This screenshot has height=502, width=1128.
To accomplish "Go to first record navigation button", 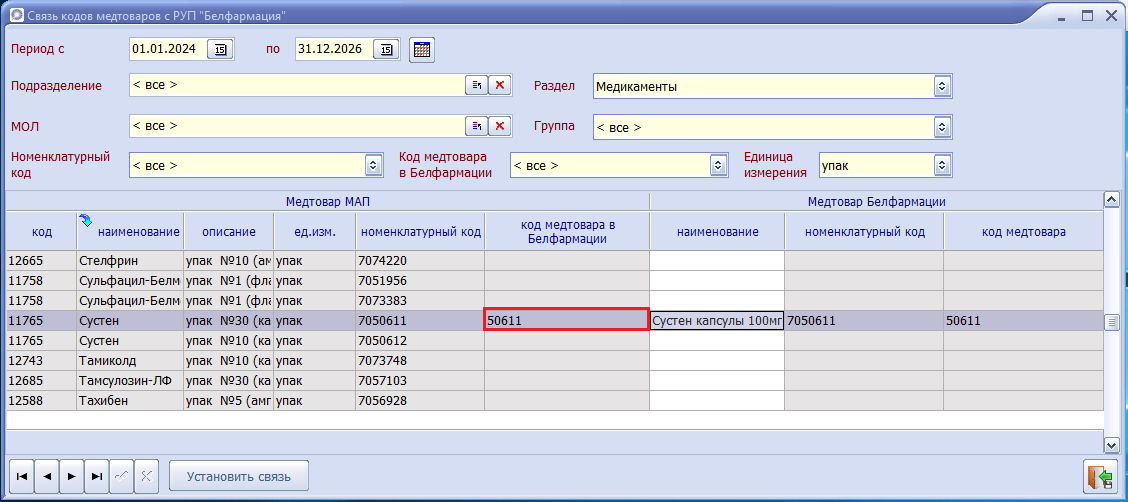I will (22, 476).
